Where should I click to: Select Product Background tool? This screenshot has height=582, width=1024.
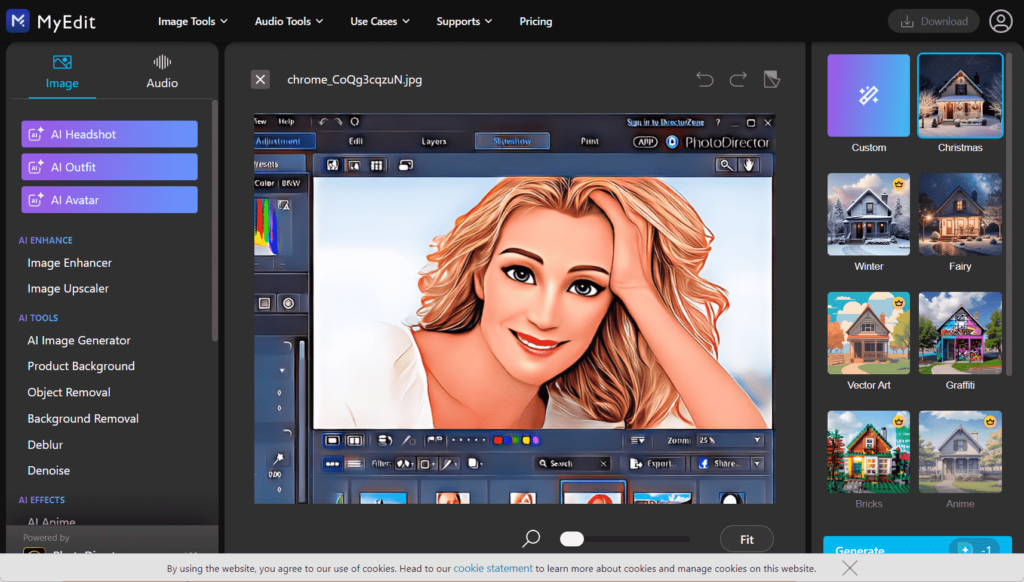tap(81, 366)
